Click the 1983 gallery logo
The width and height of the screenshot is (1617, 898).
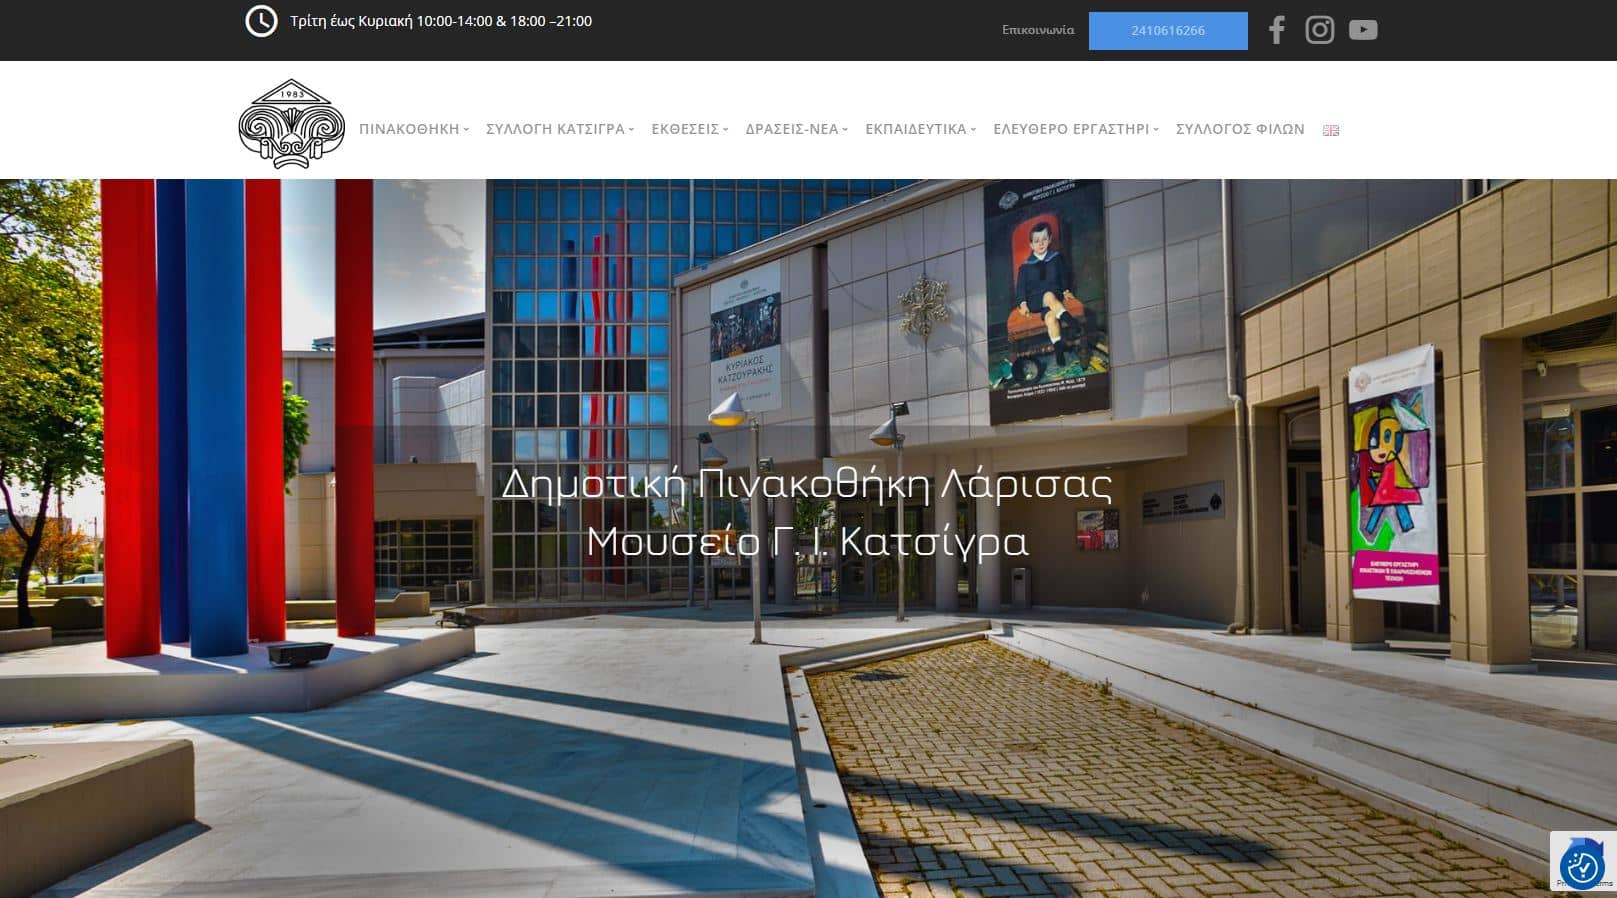pyautogui.click(x=291, y=124)
